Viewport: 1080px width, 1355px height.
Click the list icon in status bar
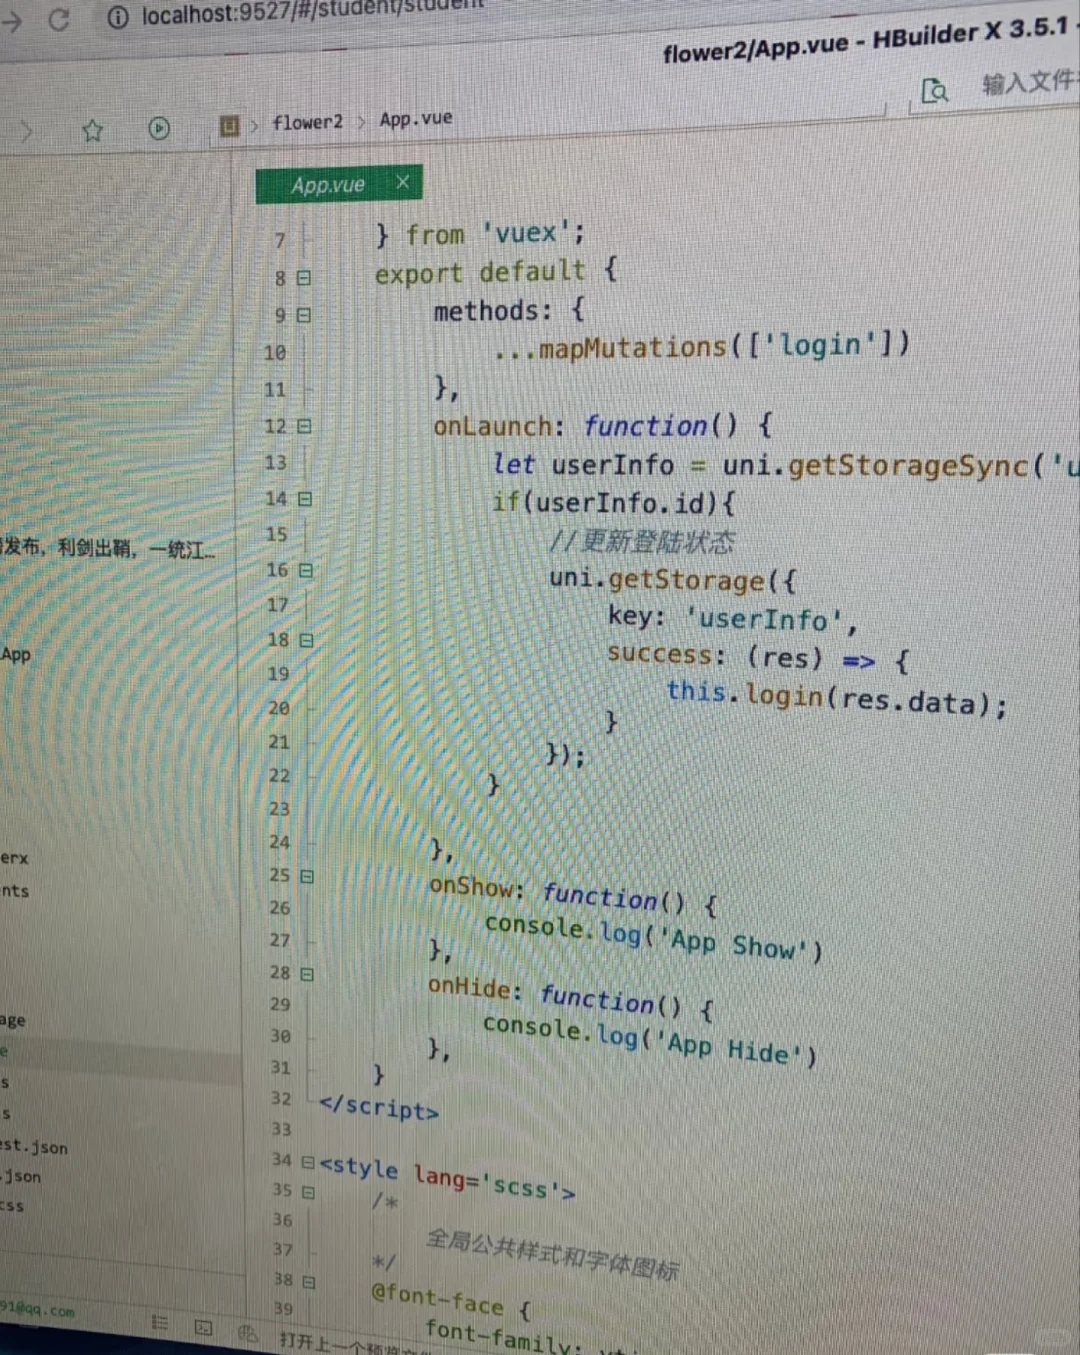click(159, 1323)
